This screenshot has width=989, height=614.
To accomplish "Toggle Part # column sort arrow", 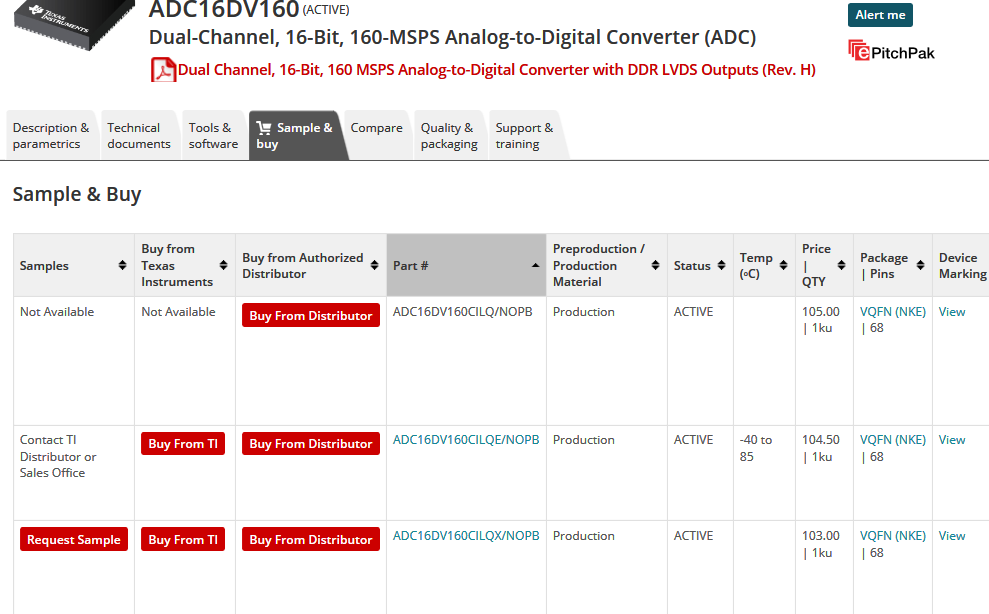I will 535,266.
